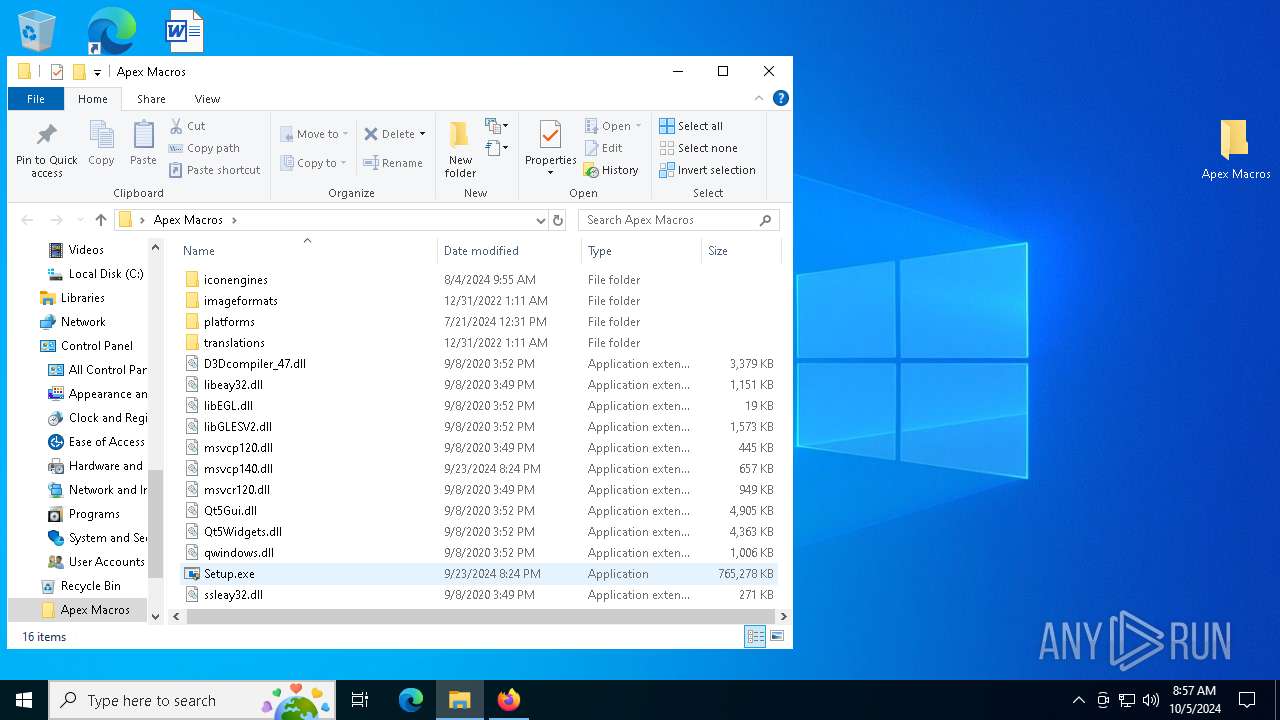Select the platforms folder

click(479, 322)
